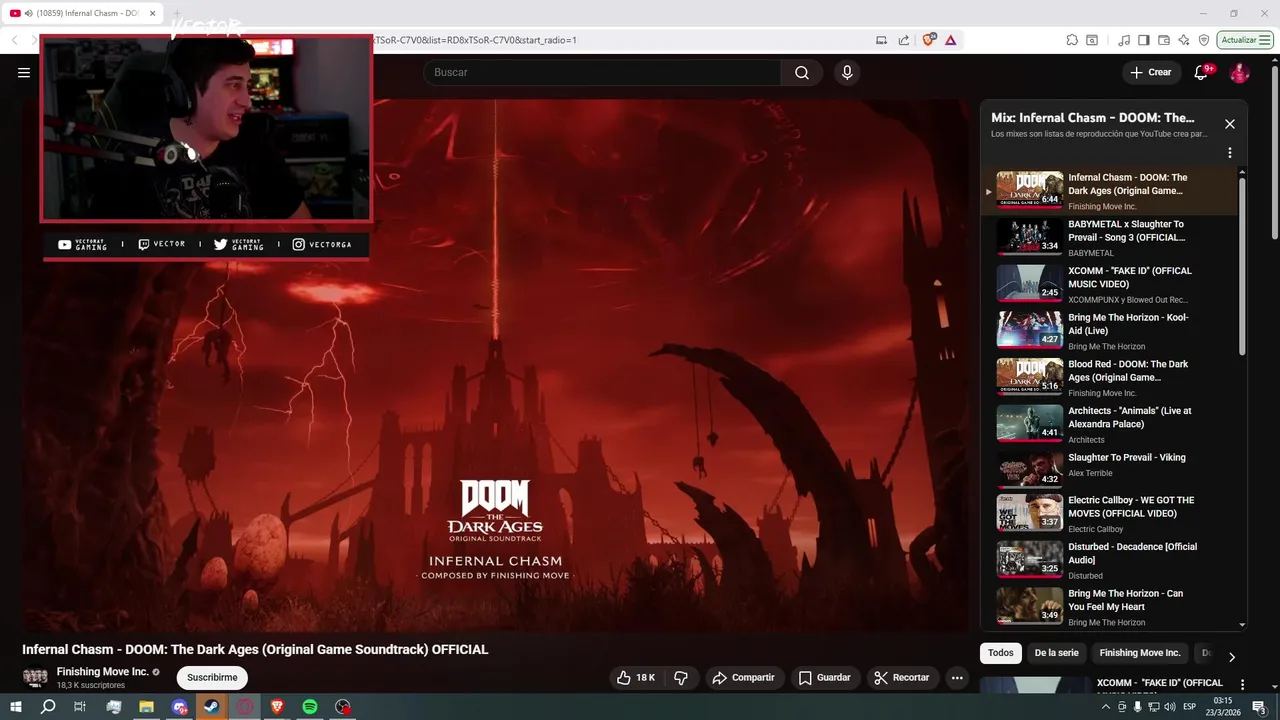Open the YouTube account avatar menu
Image resolution: width=1280 pixels, height=720 pixels.
tap(1239, 72)
